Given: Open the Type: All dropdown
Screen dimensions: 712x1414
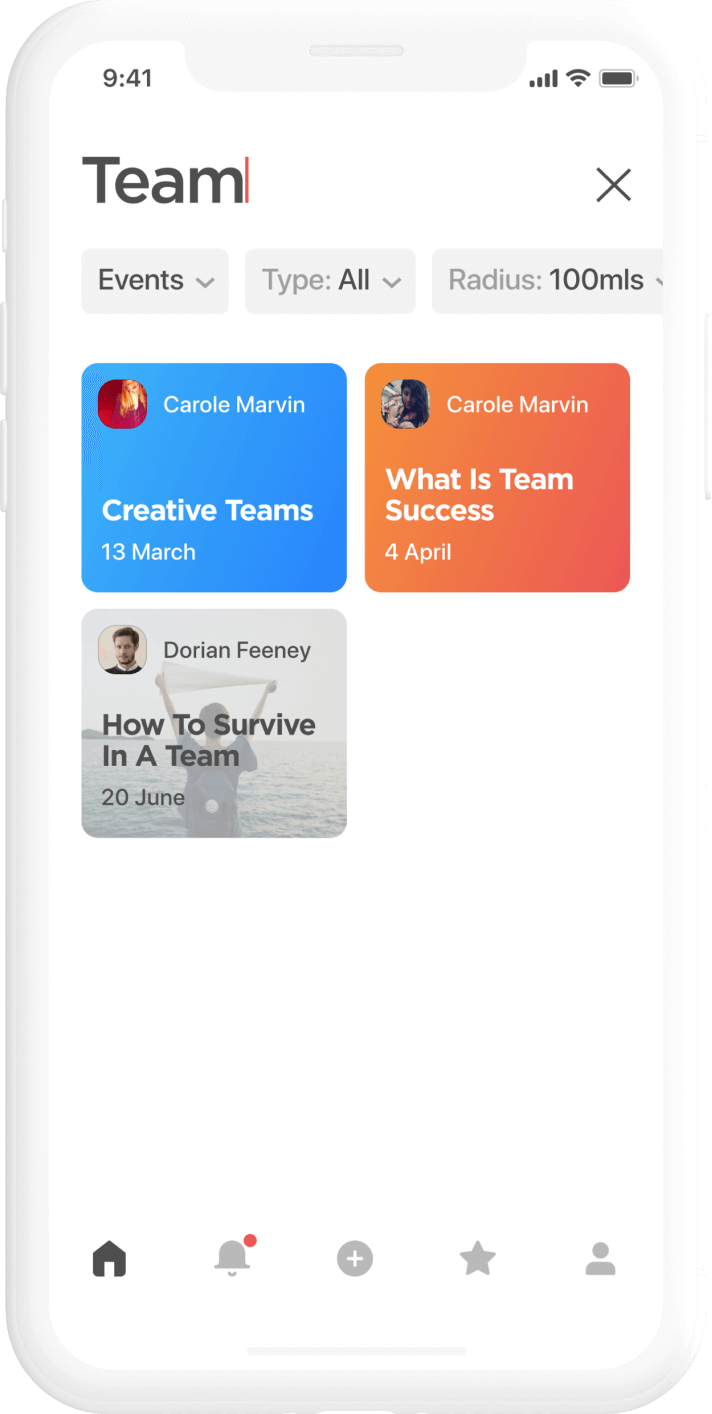Looking at the screenshot, I should point(330,281).
